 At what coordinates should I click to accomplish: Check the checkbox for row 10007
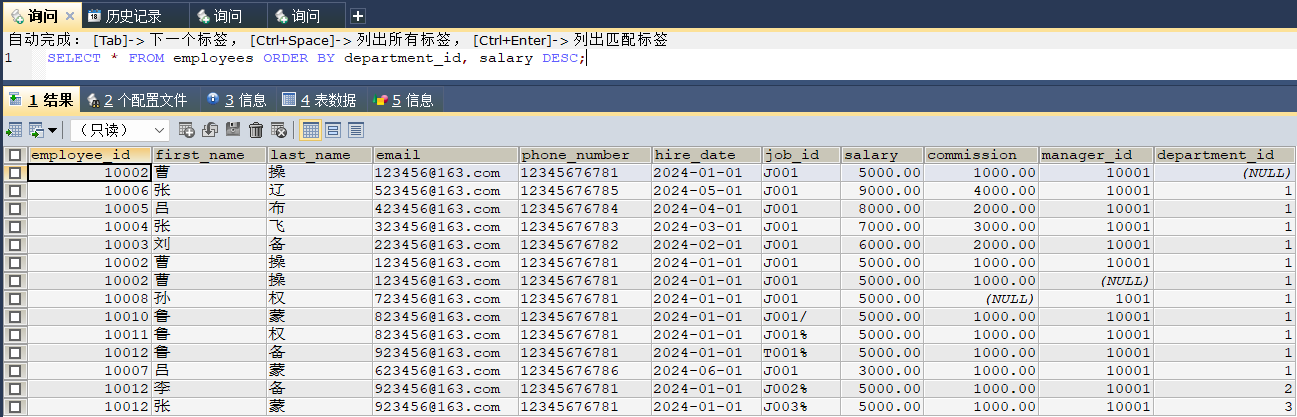click(14, 371)
